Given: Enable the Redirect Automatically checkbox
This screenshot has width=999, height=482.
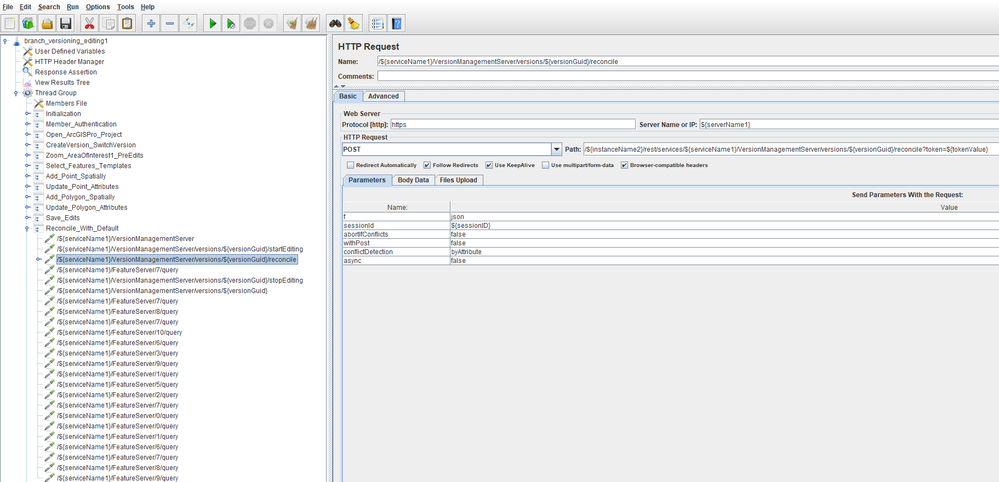Looking at the screenshot, I should (350, 165).
